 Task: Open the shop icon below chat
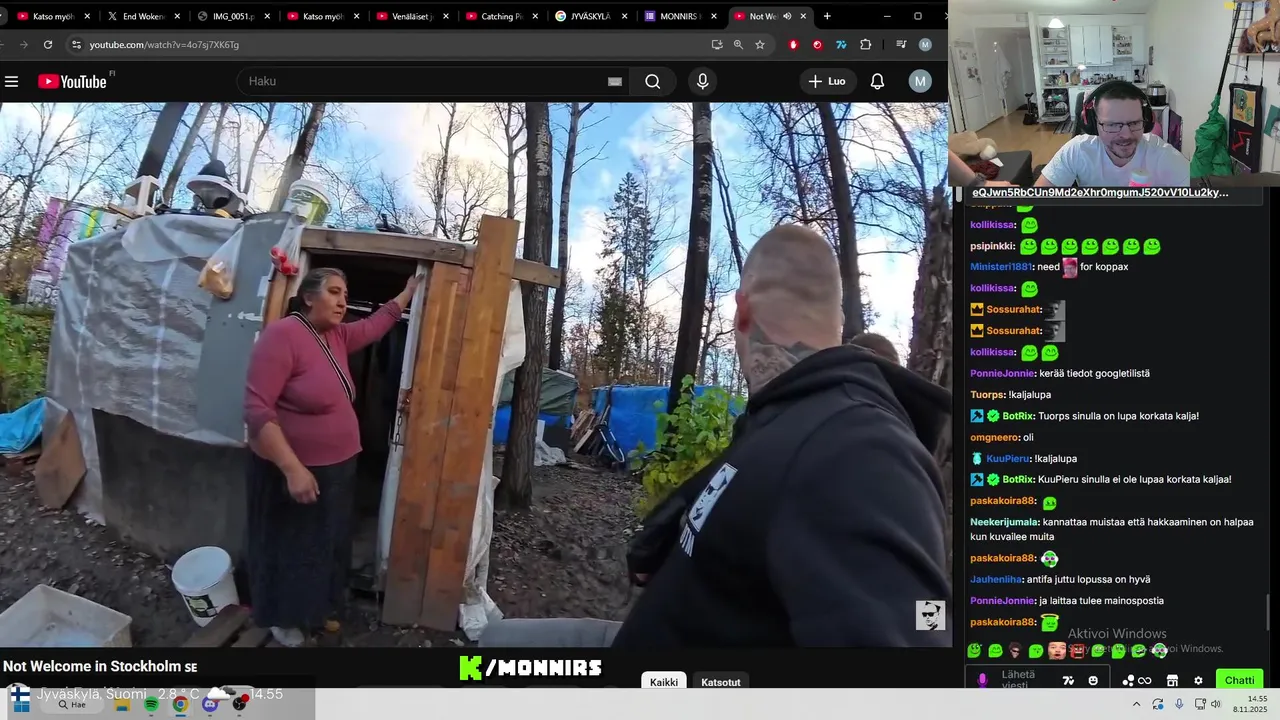click(1172, 680)
